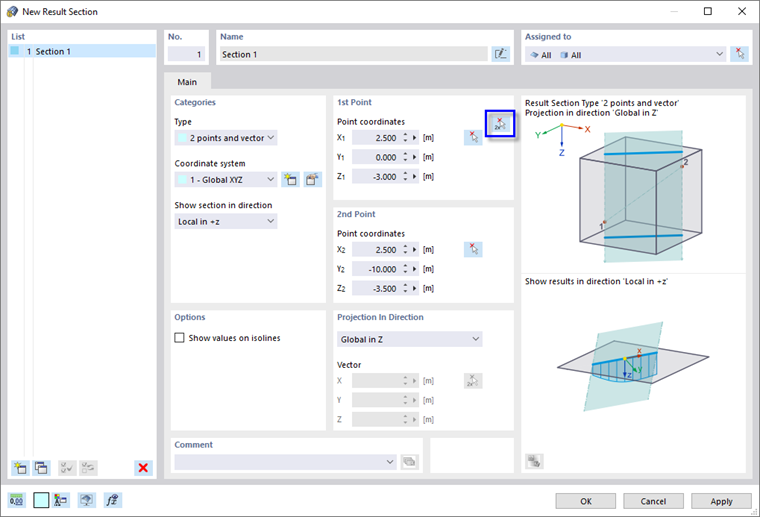Click the X2 coordinate field
760x517 pixels.
[x=377, y=250]
